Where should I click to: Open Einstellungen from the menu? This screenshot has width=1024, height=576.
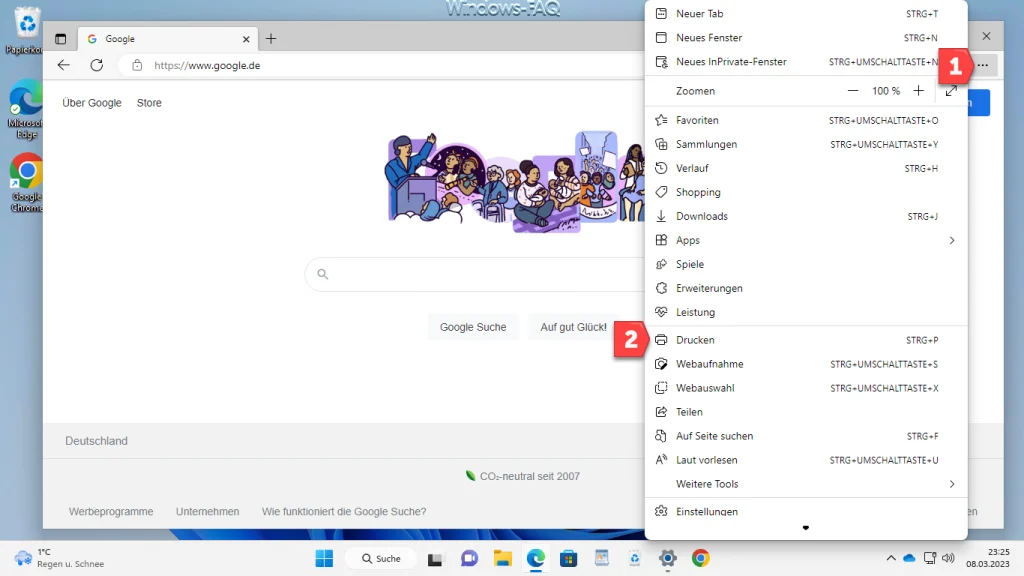tap(806, 511)
